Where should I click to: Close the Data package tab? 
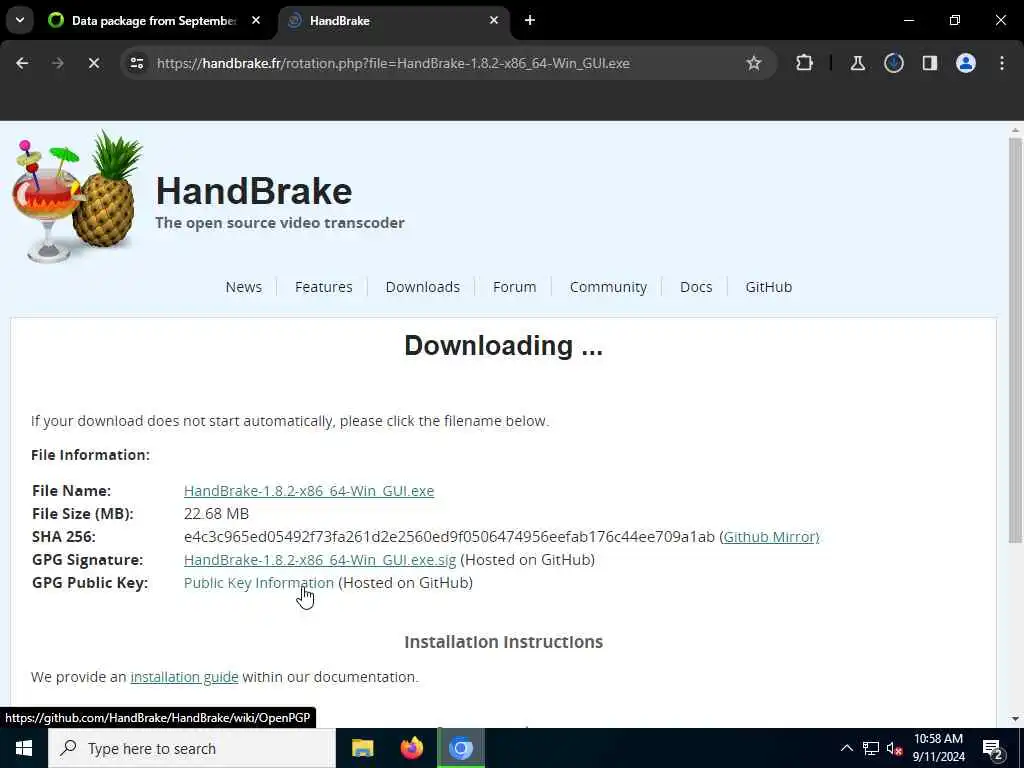click(256, 21)
